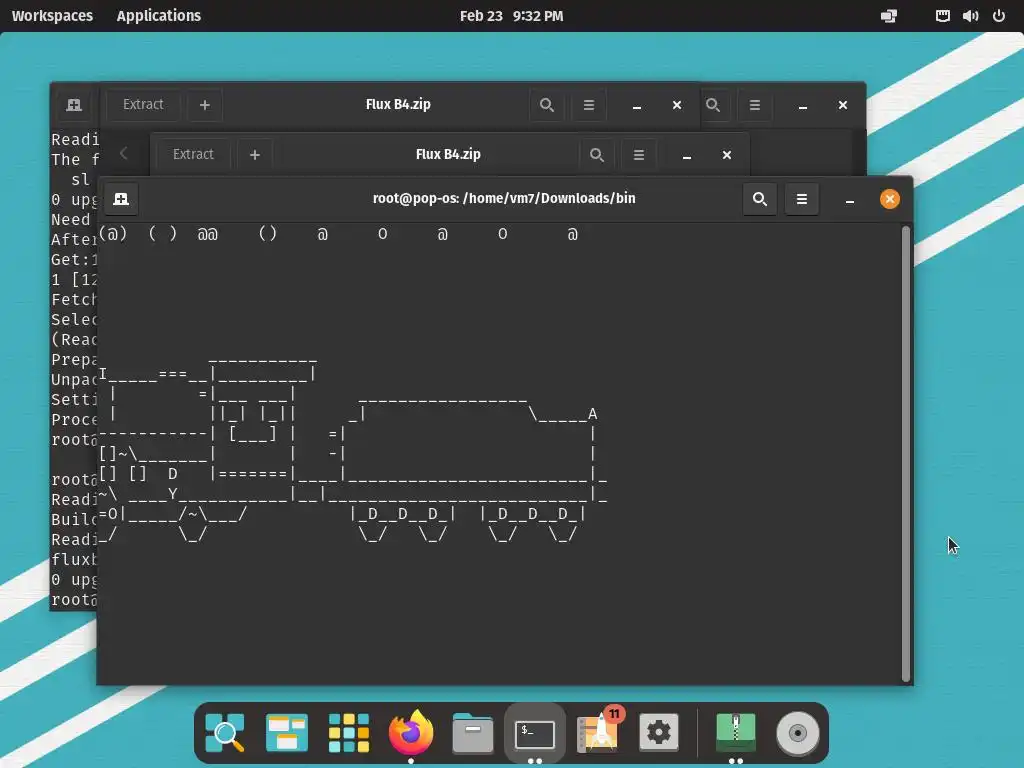The width and height of the screenshot is (1024, 768).
Task: Click the front terminal vertical scrollbar
Action: 905,454
